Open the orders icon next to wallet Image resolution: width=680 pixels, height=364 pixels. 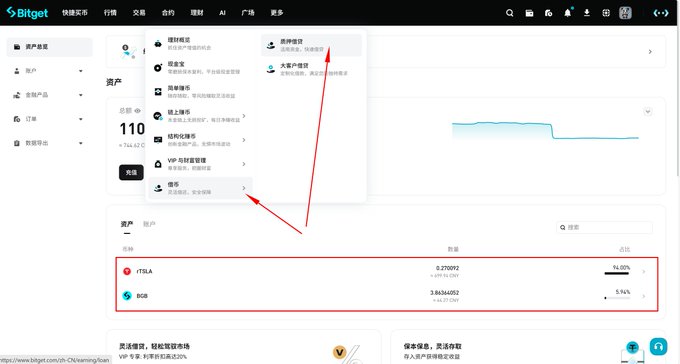[x=548, y=13]
